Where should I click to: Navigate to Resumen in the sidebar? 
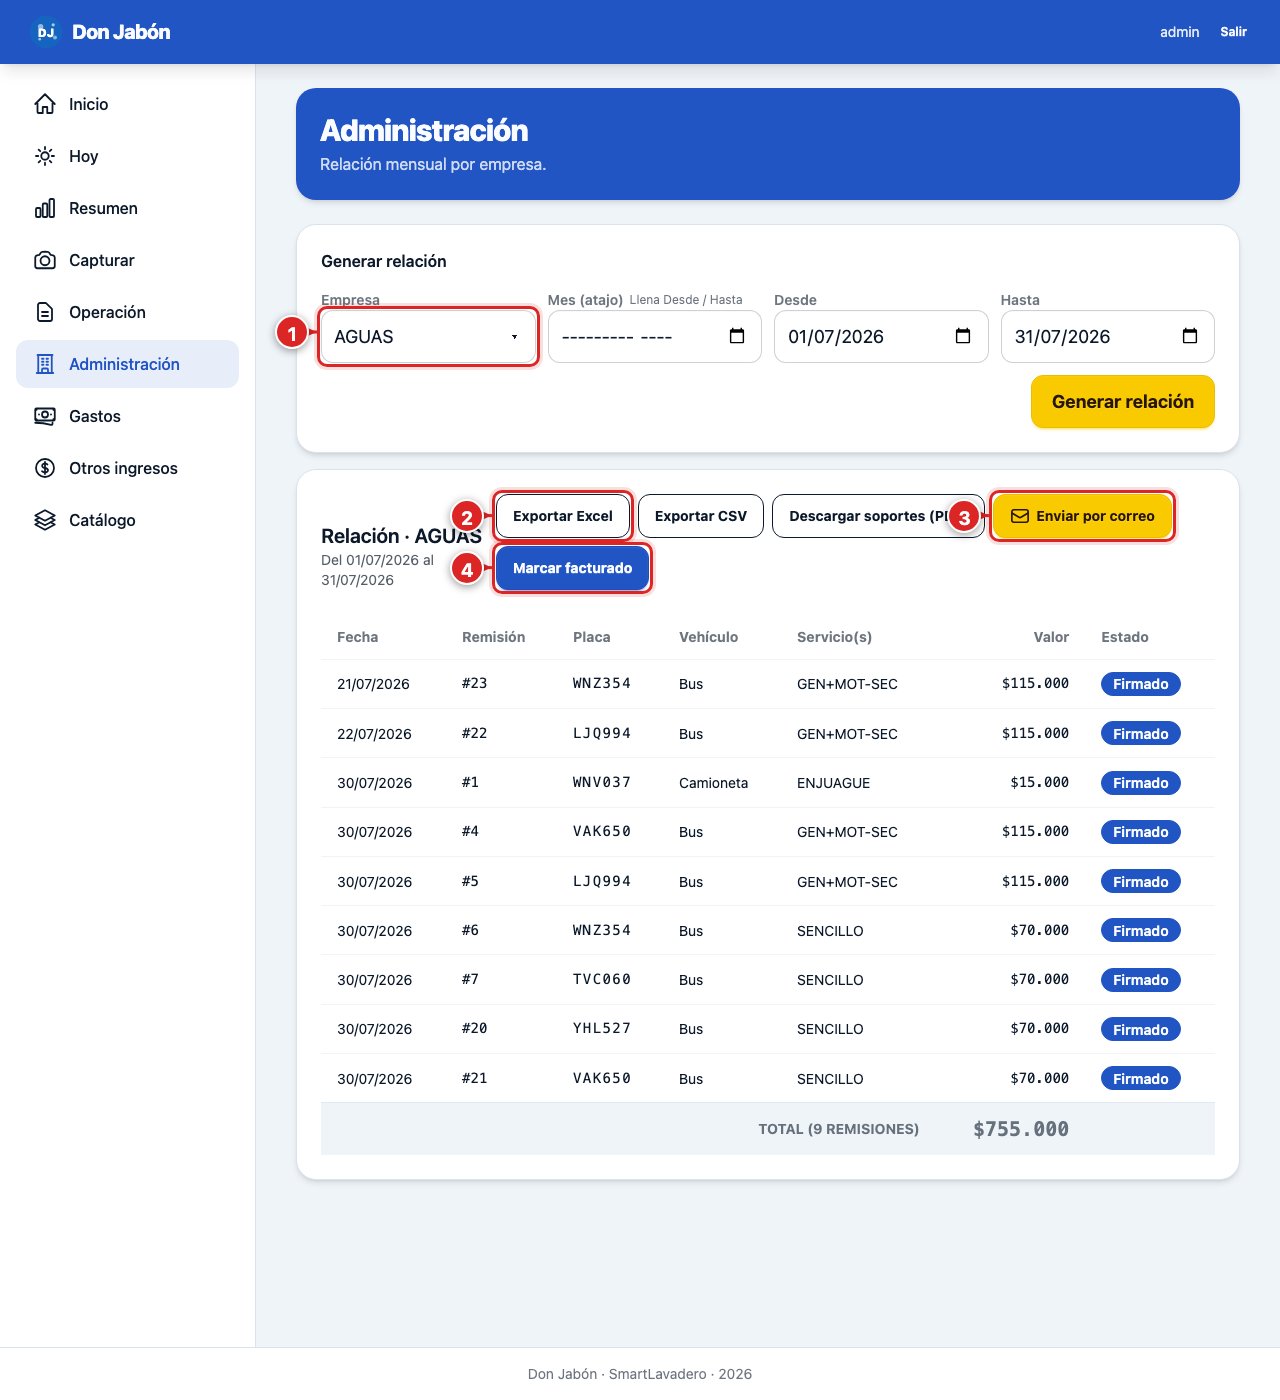(x=127, y=208)
